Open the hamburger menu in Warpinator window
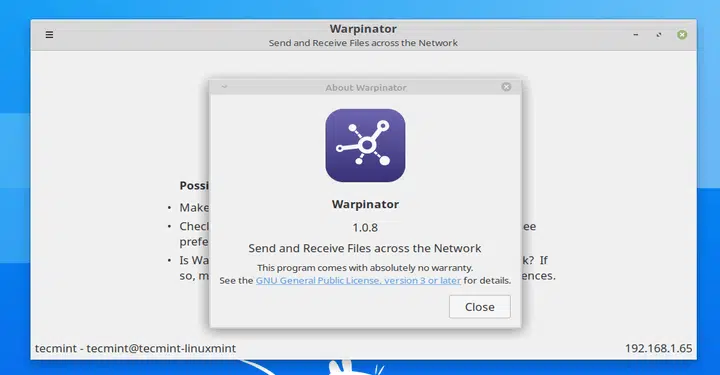This screenshot has height=375, width=720. click(x=49, y=35)
